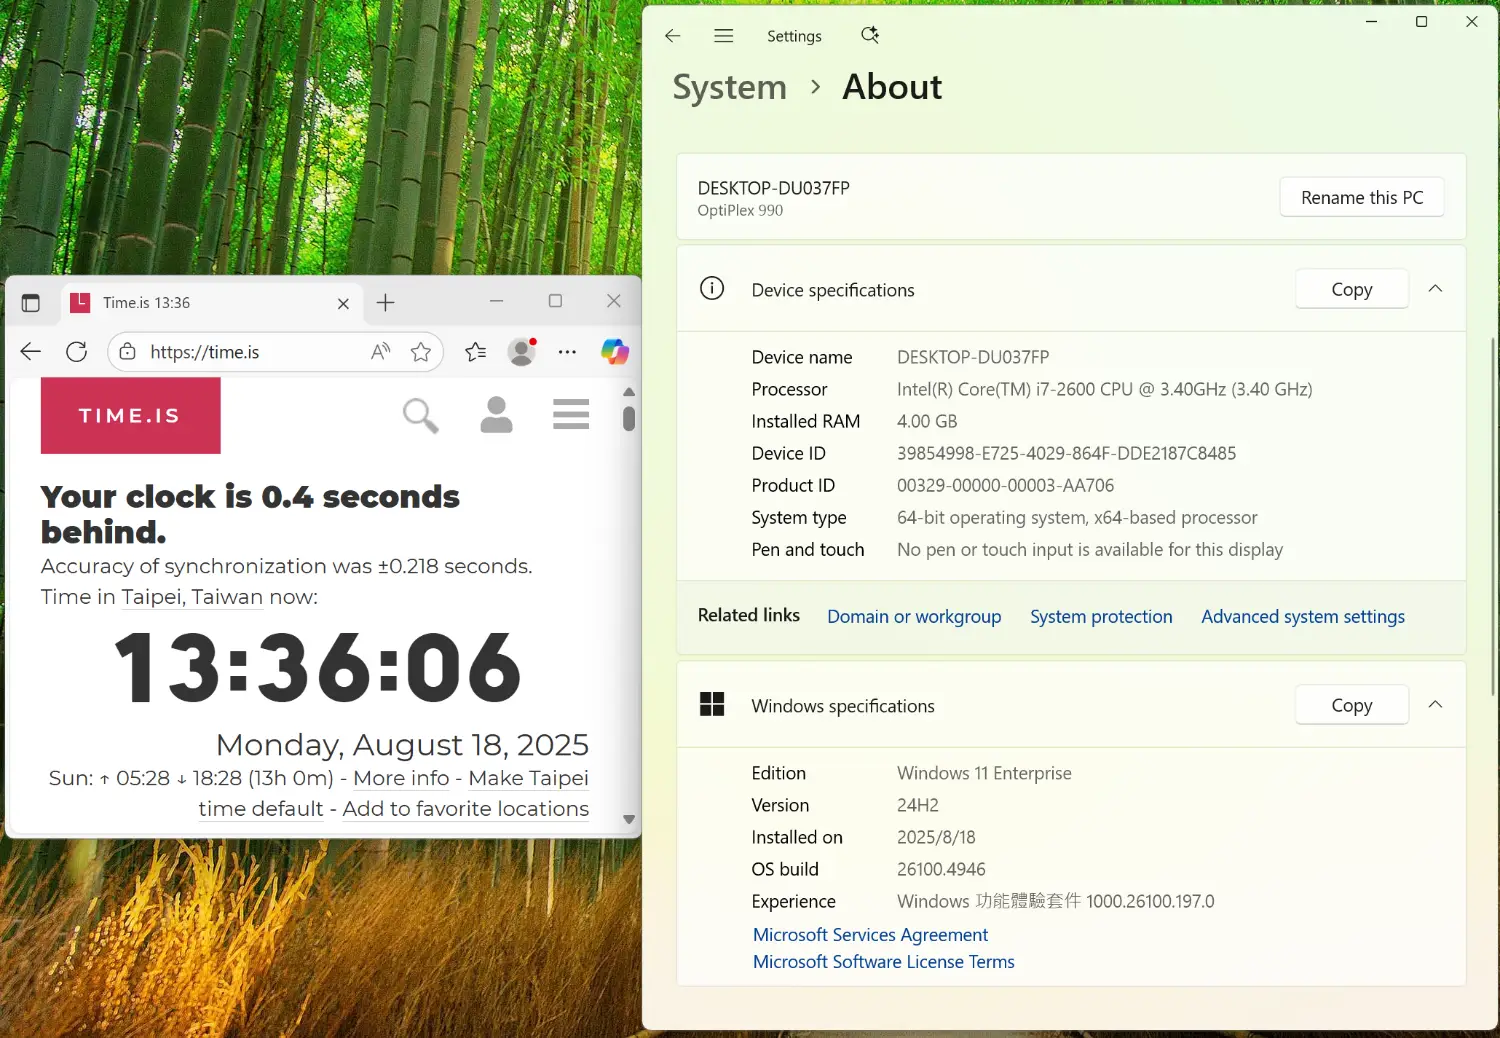The image size is (1500, 1038).
Task: Click Time.is search magnifier icon
Action: click(x=421, y=415)
